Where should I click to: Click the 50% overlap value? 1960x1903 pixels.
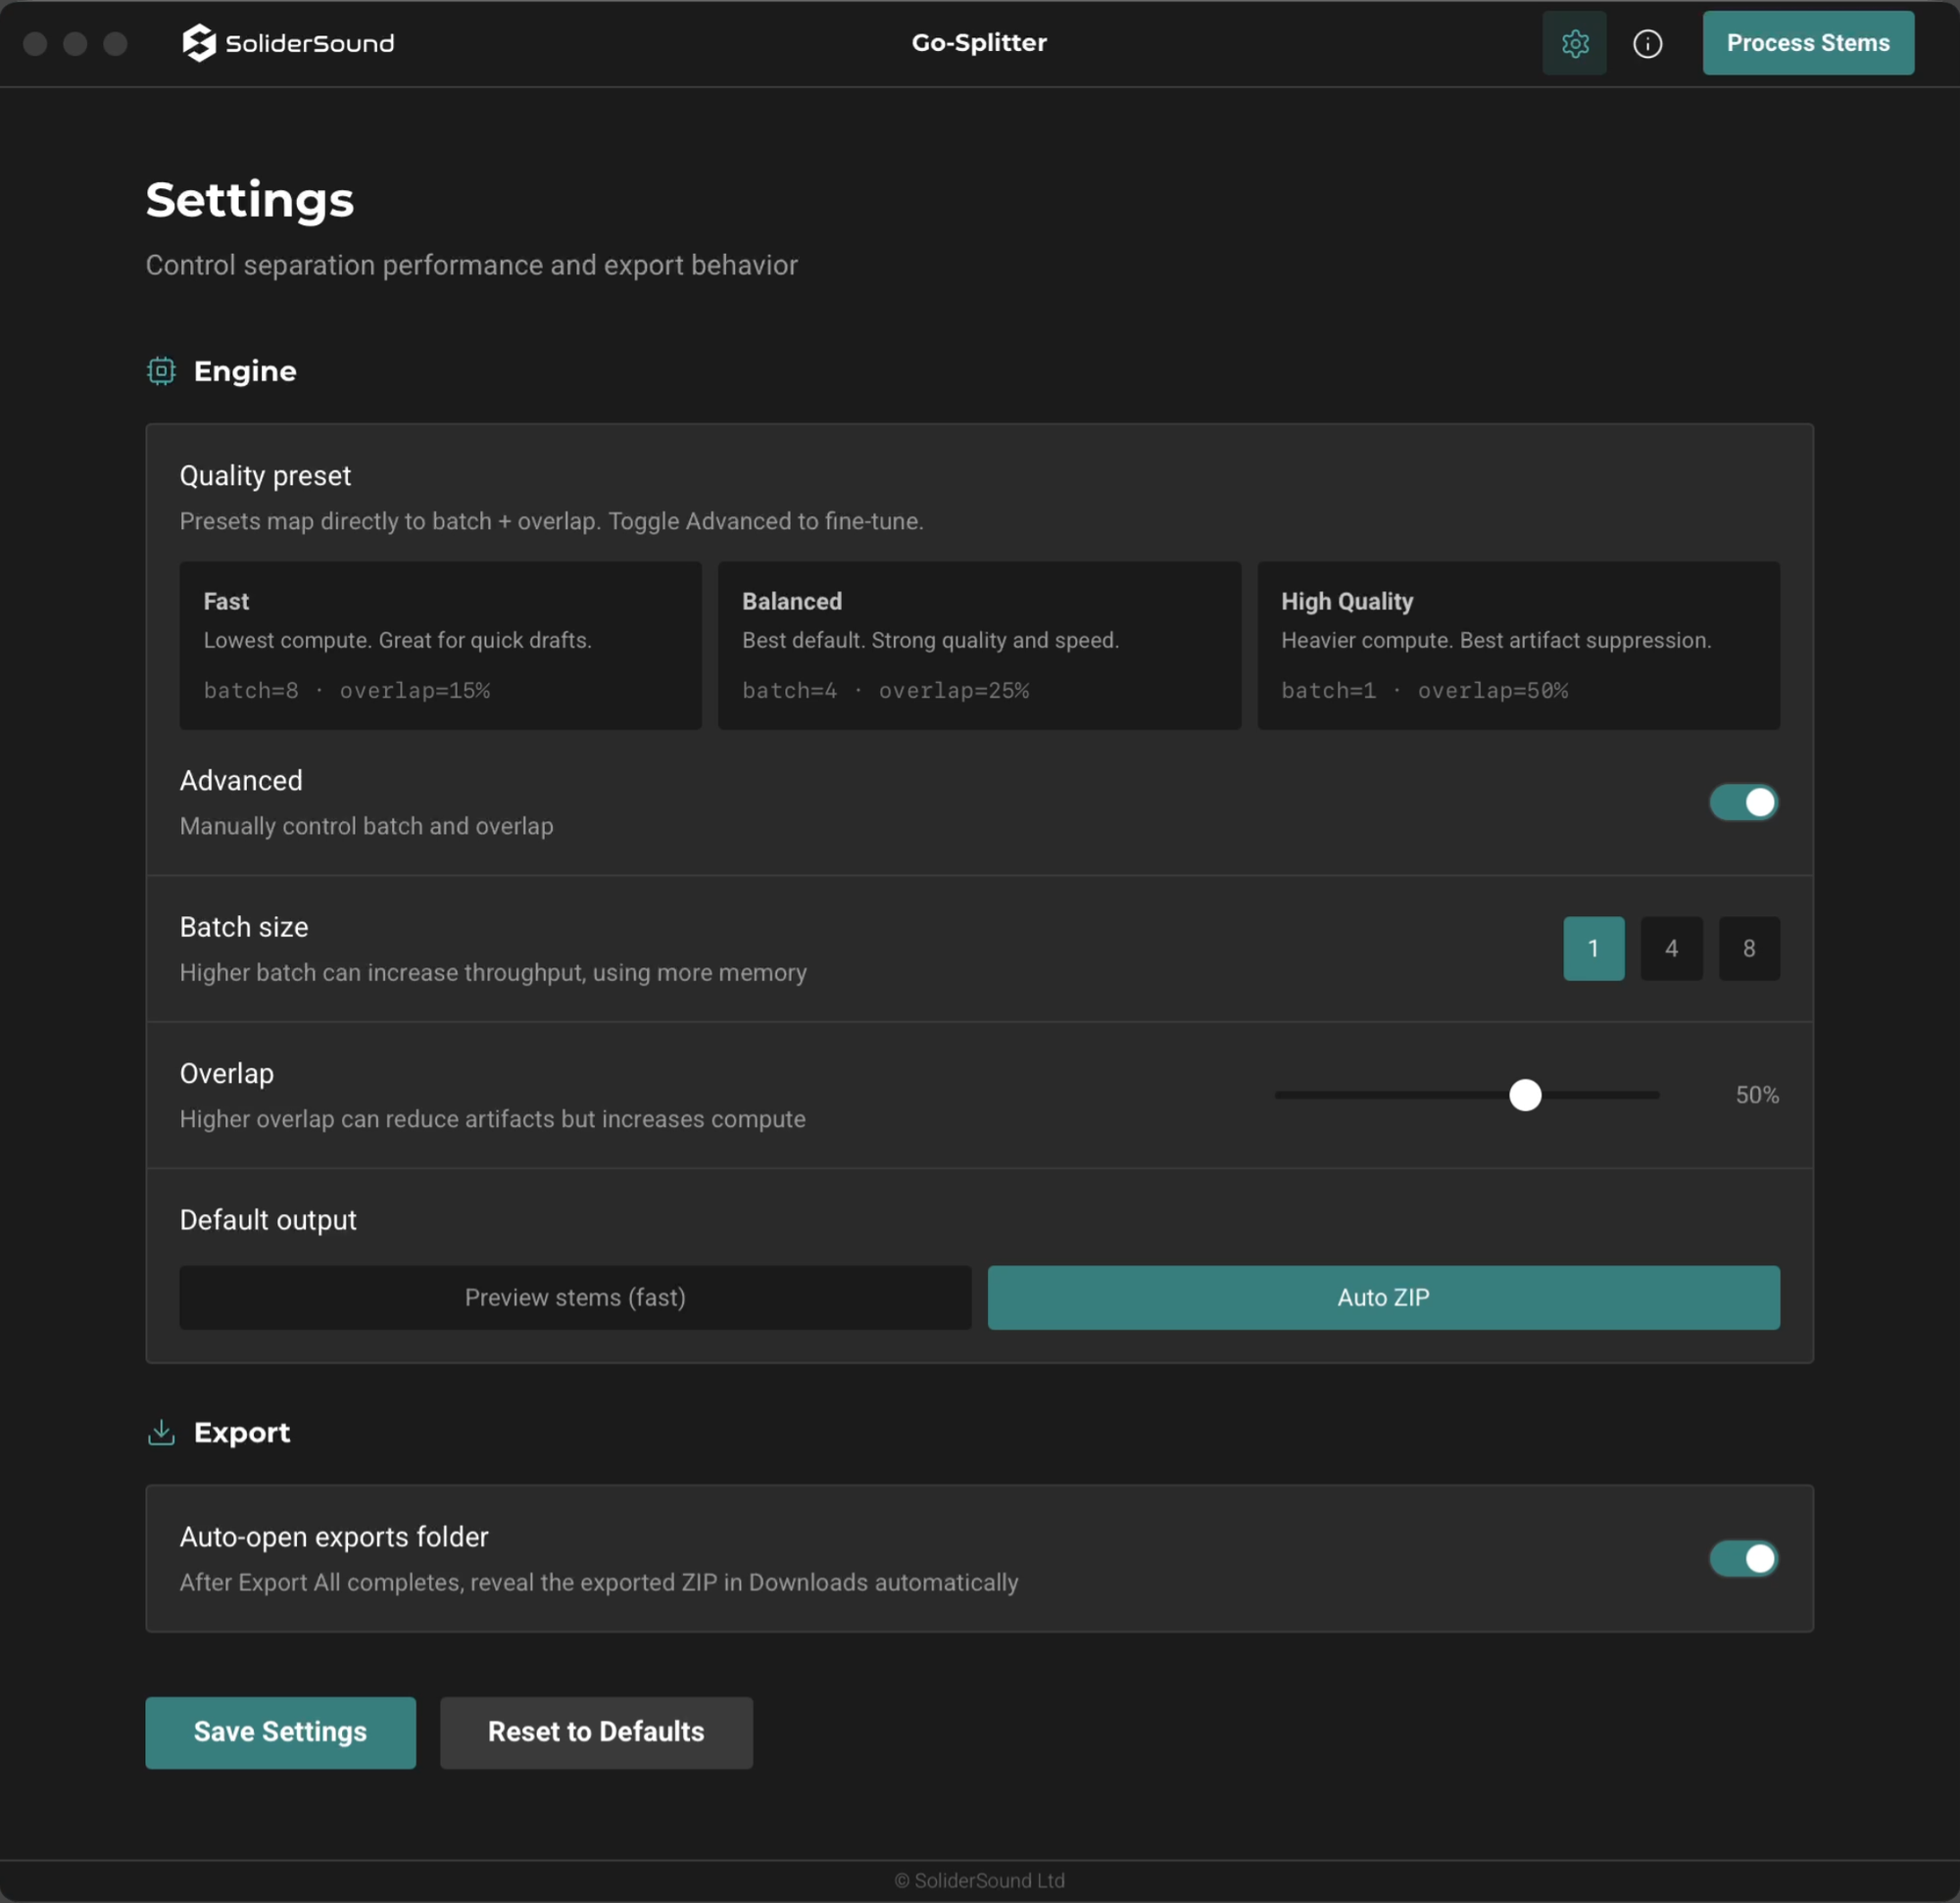click(x=1757, y=1095)
